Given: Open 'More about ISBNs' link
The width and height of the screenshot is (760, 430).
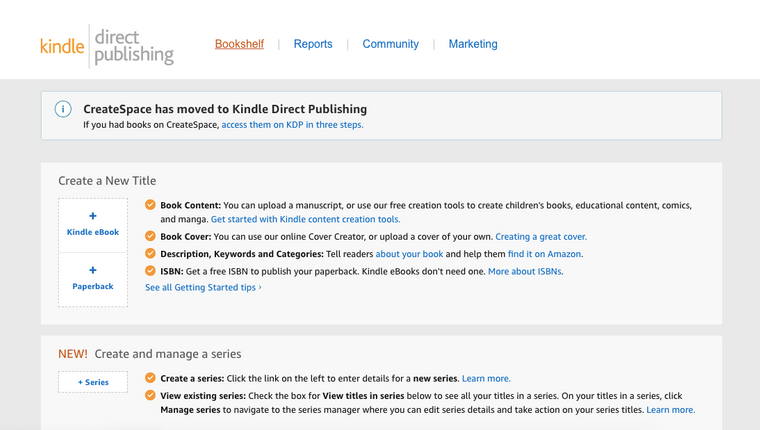Looking at the screenshot, I should [524, 271].
